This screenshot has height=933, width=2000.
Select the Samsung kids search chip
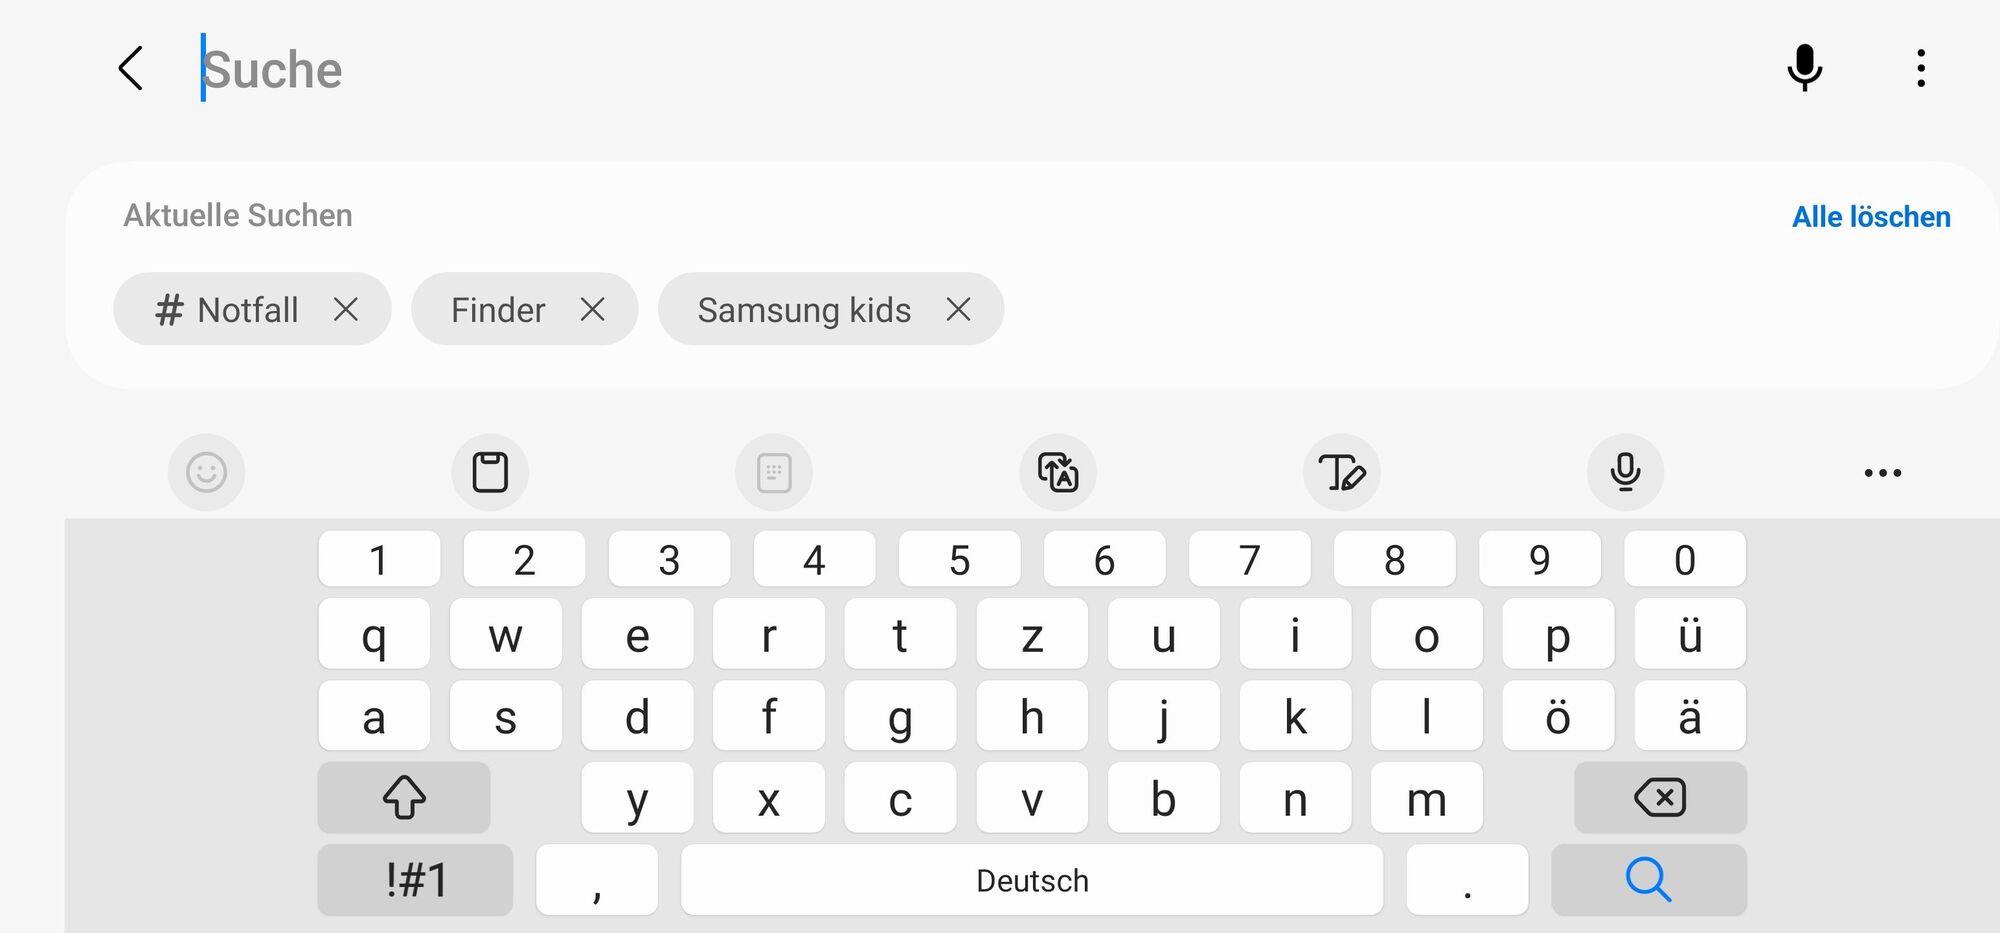[804, 310]
